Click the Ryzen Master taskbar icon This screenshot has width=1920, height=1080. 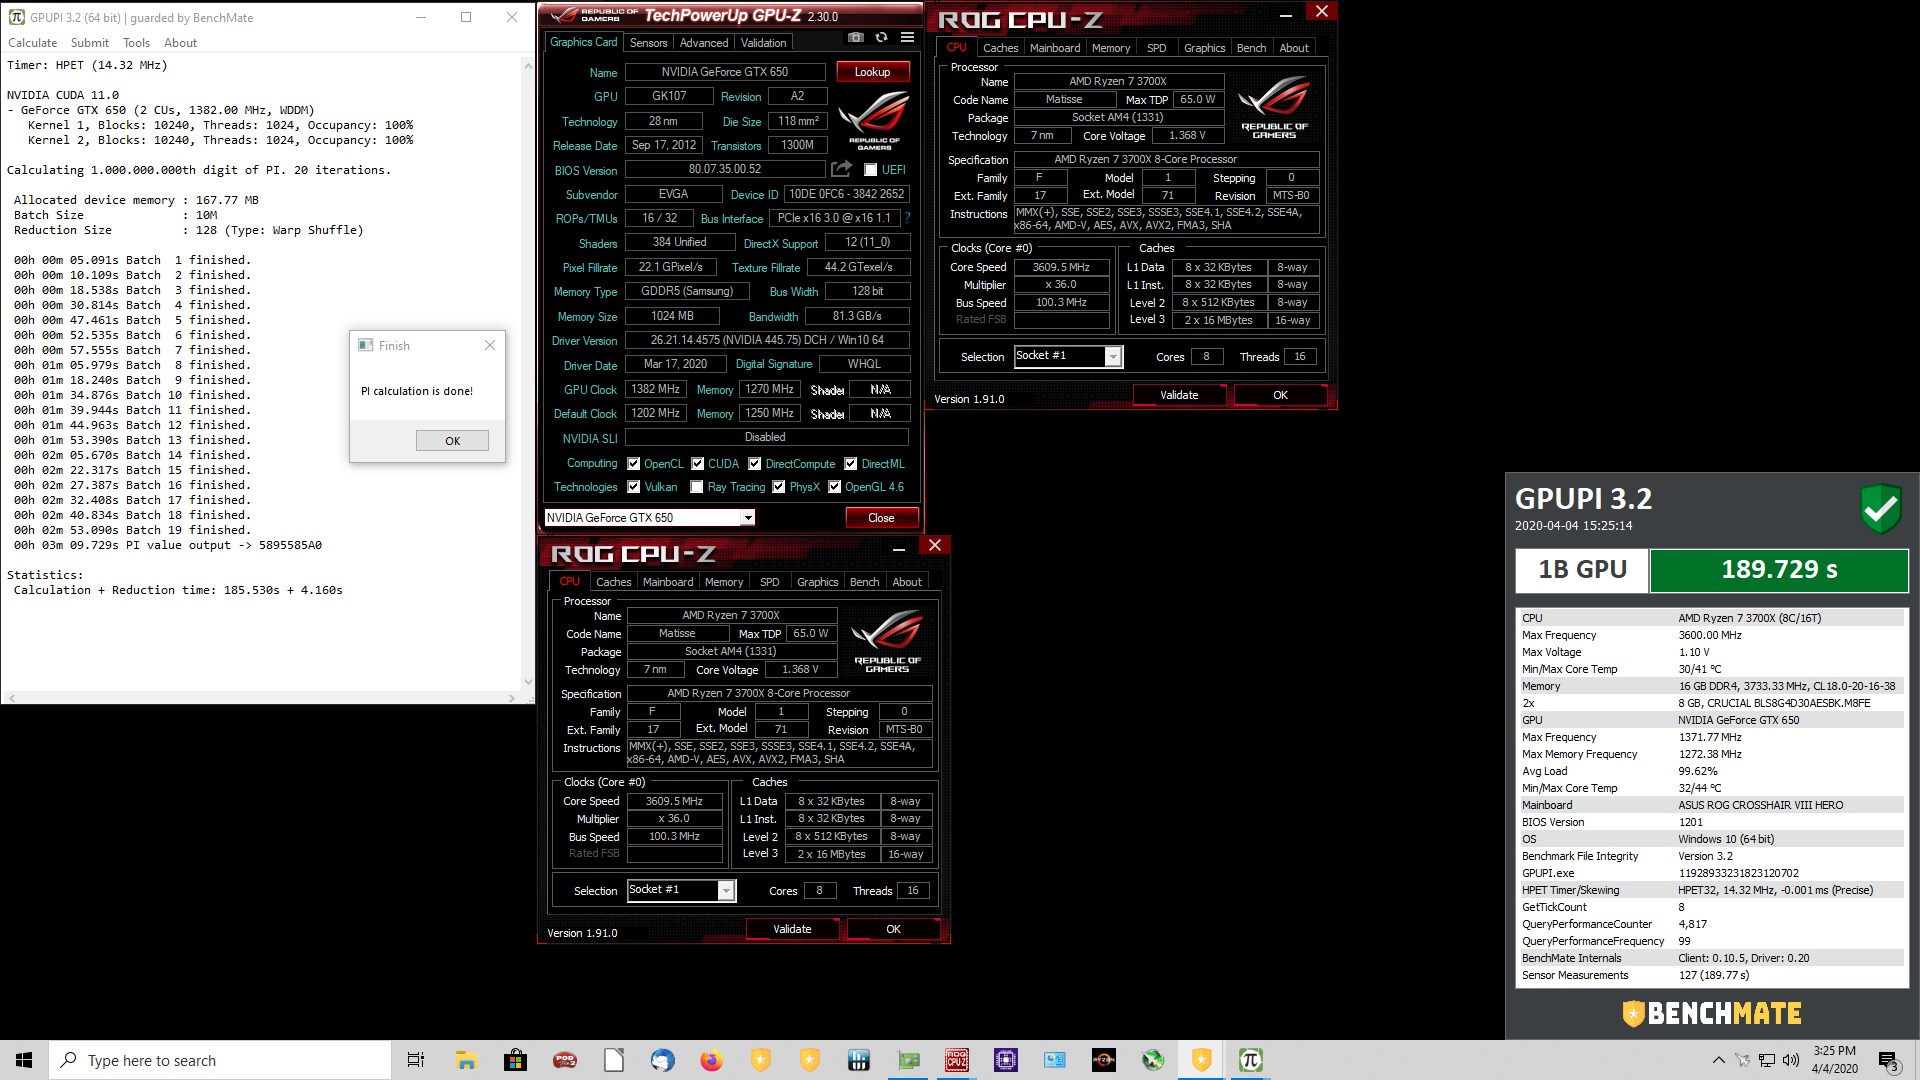(x=1104, y=1060)
